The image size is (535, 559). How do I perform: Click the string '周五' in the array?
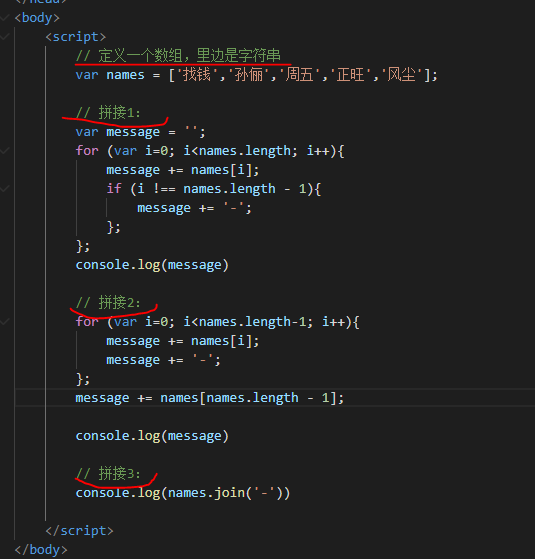coord(299,75)
